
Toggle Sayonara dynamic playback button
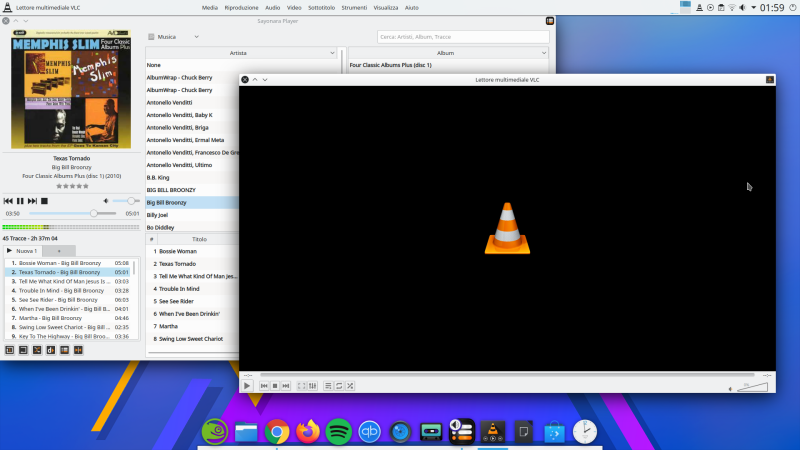(51, 350)
